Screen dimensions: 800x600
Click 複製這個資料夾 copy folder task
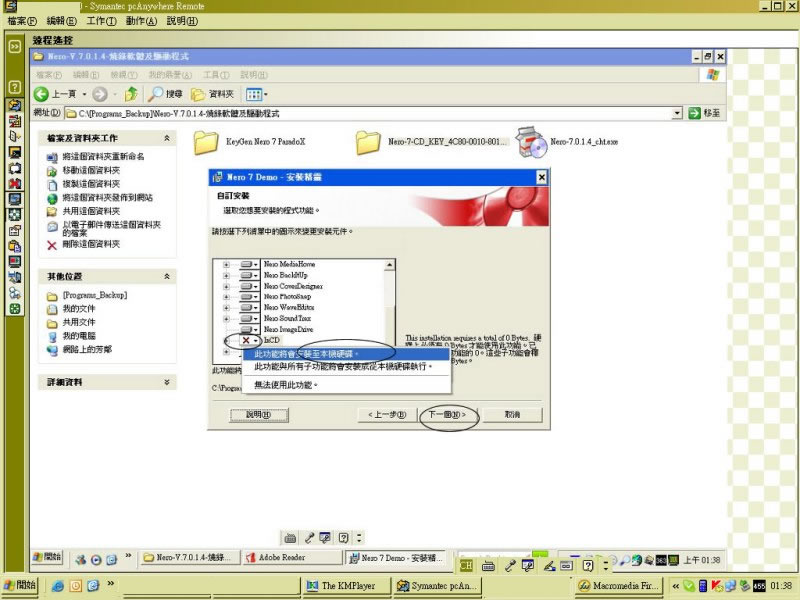click(x=85, y=184)
